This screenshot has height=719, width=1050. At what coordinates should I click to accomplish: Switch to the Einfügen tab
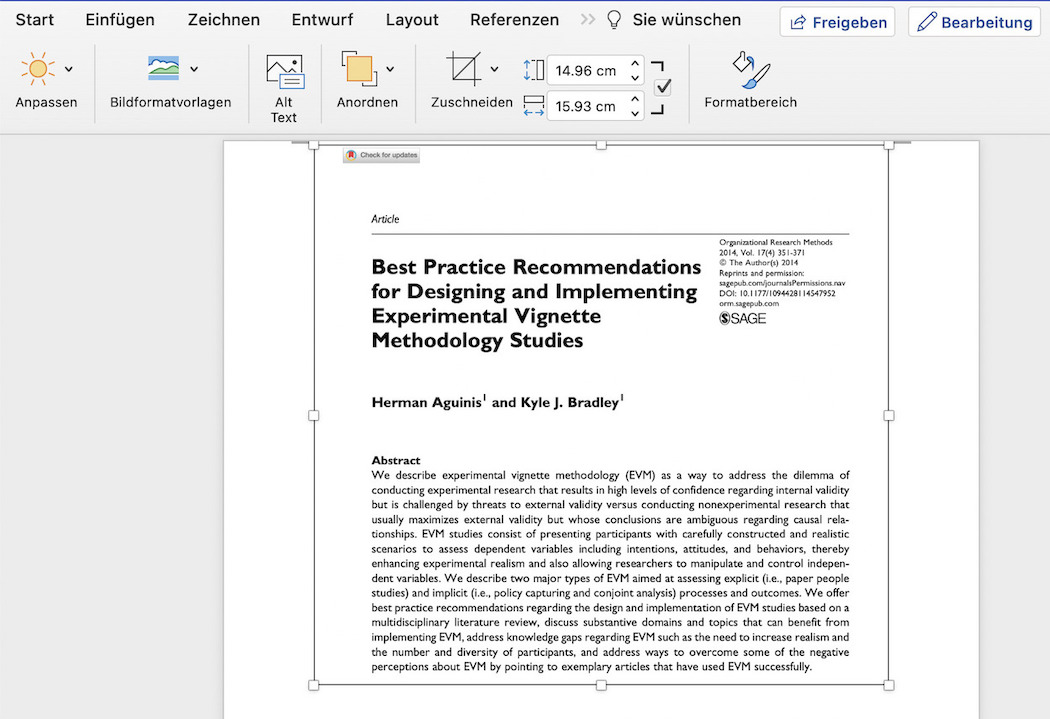click(120, 20)
